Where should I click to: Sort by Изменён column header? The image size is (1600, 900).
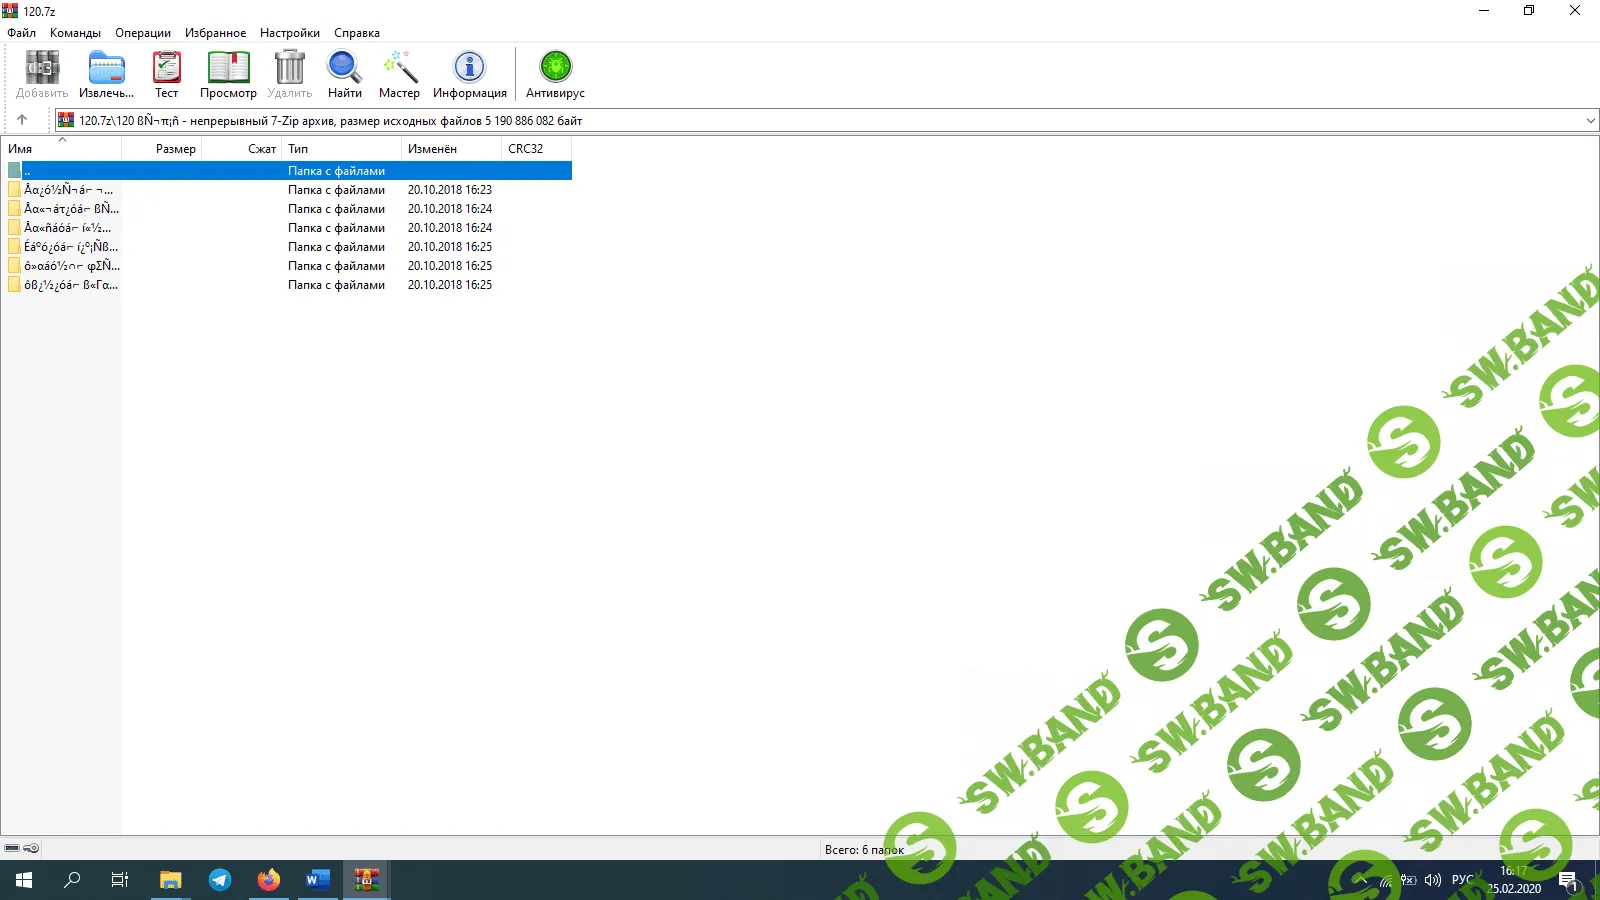[450, 149]
